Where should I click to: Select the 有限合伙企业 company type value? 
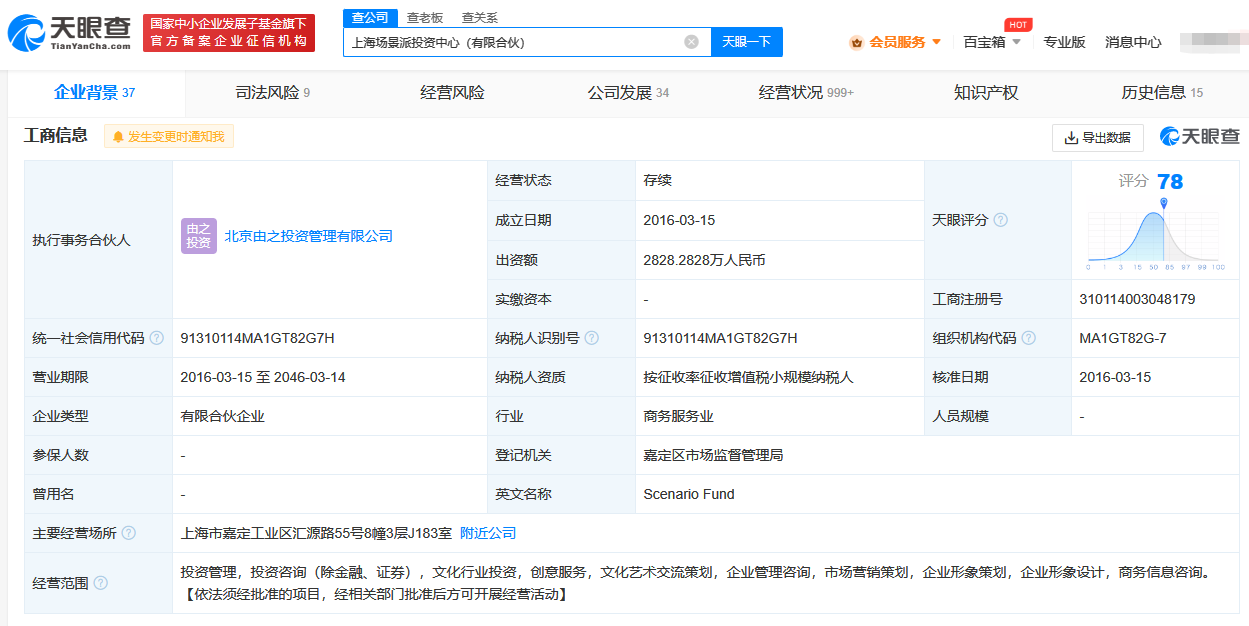point(223,416)
